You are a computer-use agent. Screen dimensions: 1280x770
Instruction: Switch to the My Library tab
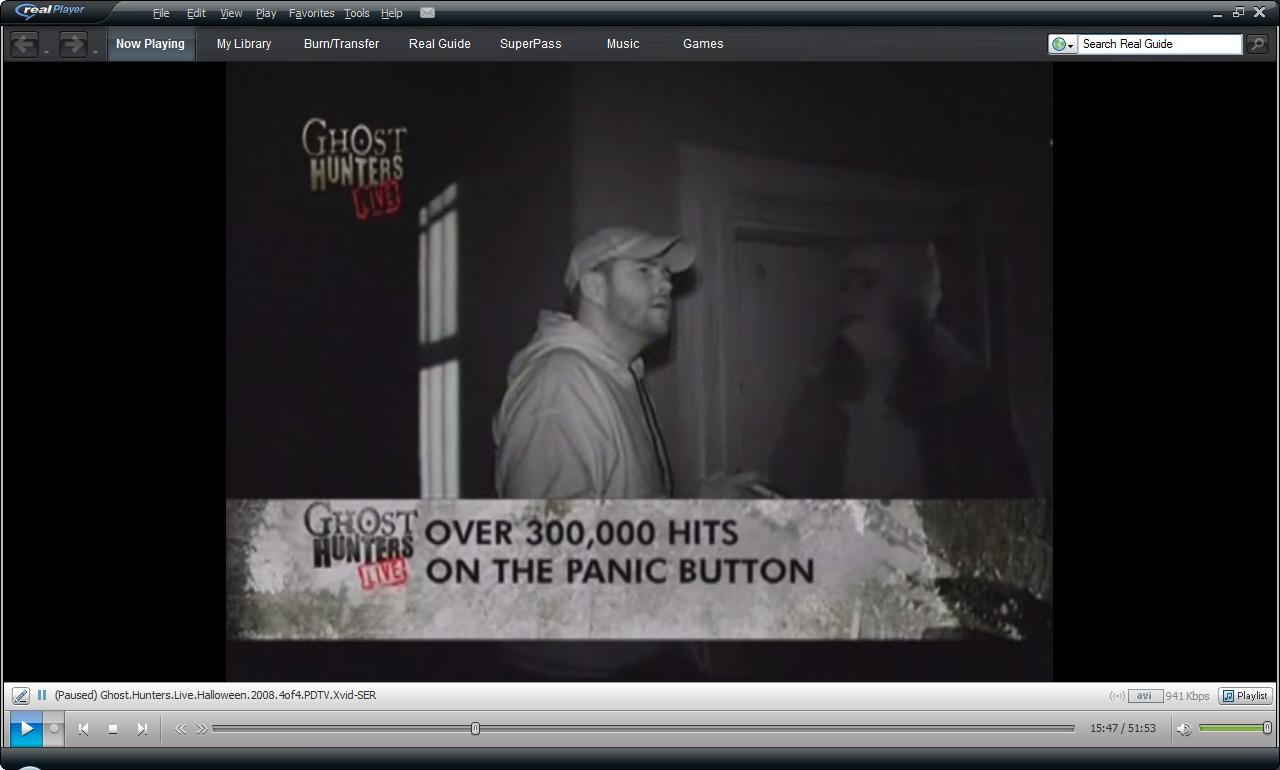pyautogui.click(x=244, y=44)
